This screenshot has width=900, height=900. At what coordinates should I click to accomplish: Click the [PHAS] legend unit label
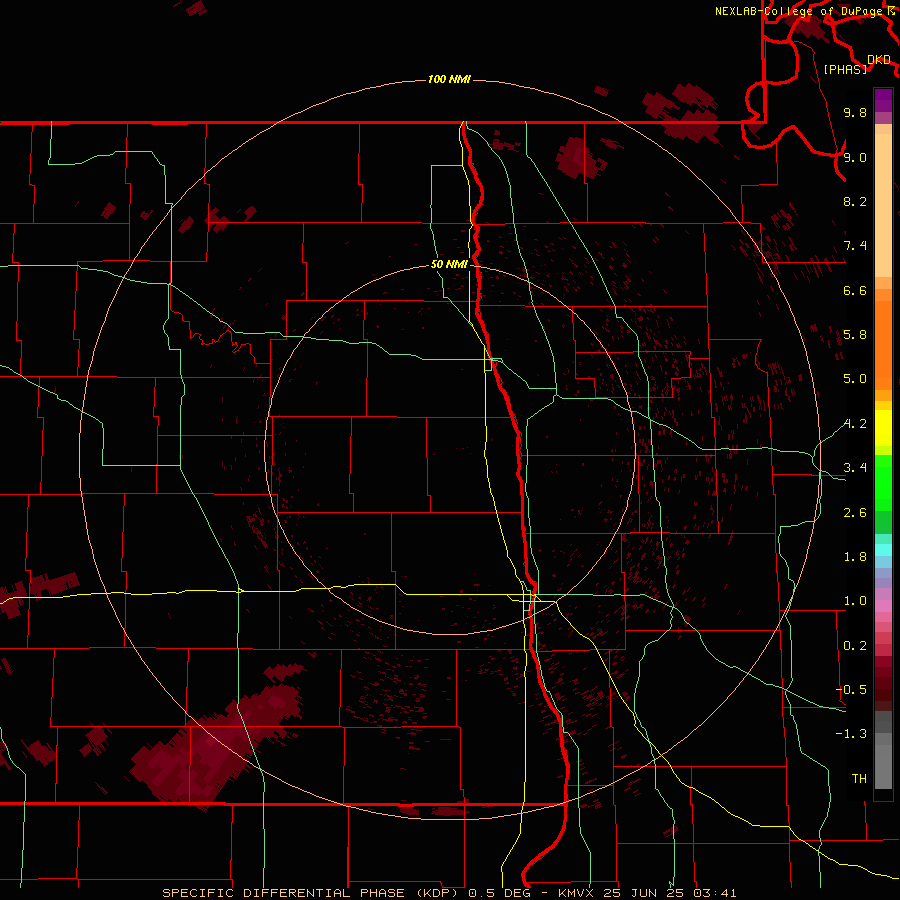[845, 69]
